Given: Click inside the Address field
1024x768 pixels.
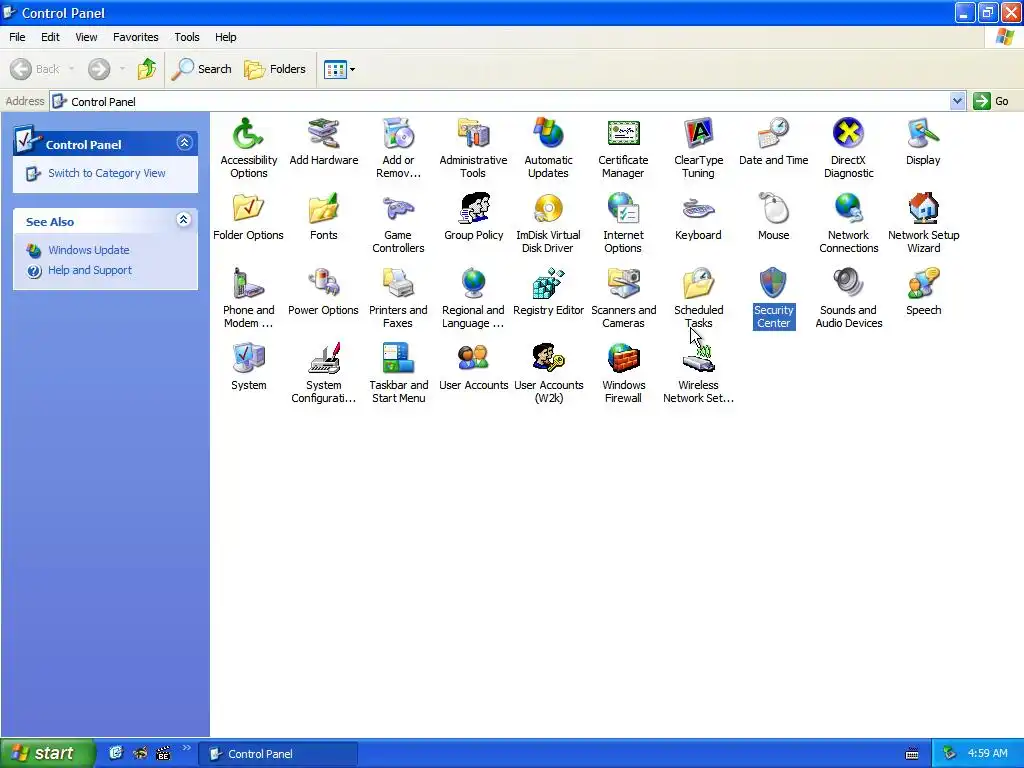Looking at the screenshot, I should (500, 101).
